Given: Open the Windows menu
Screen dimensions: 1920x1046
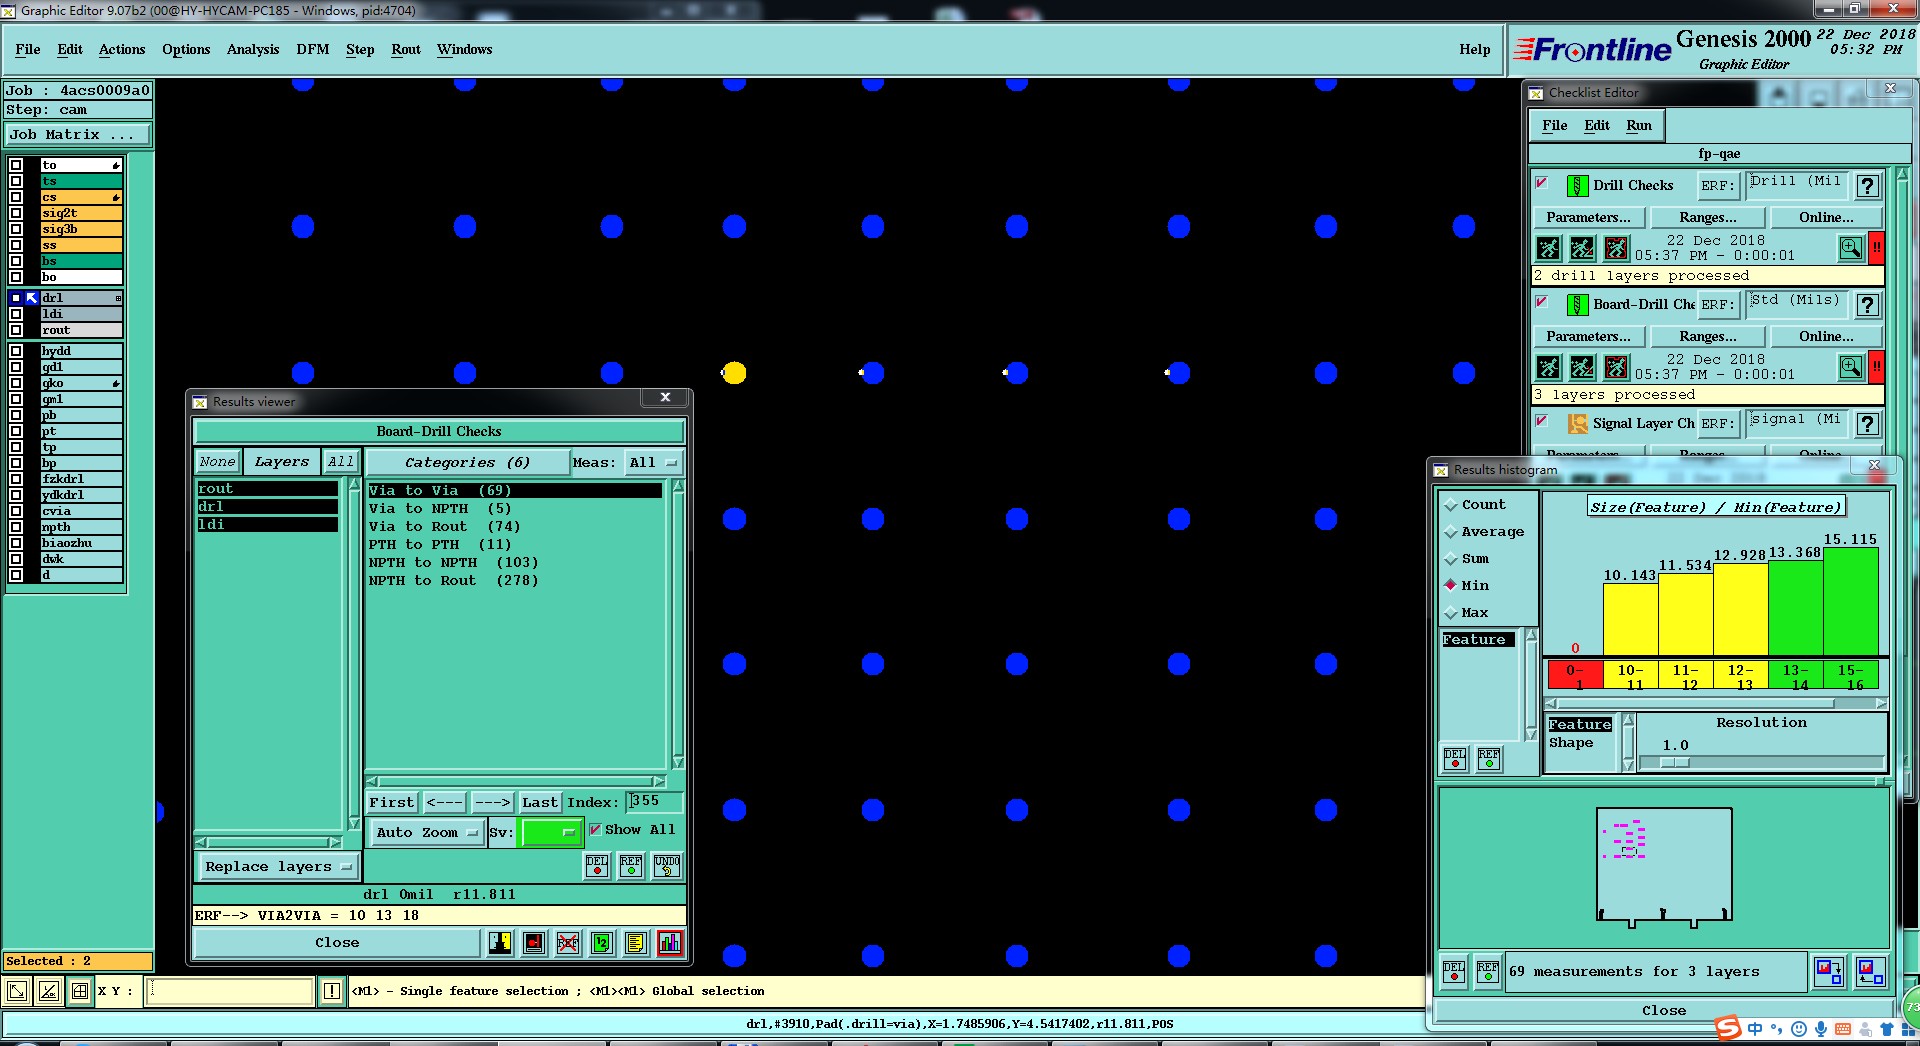Looking at the screenshot, I should (464, 50).
